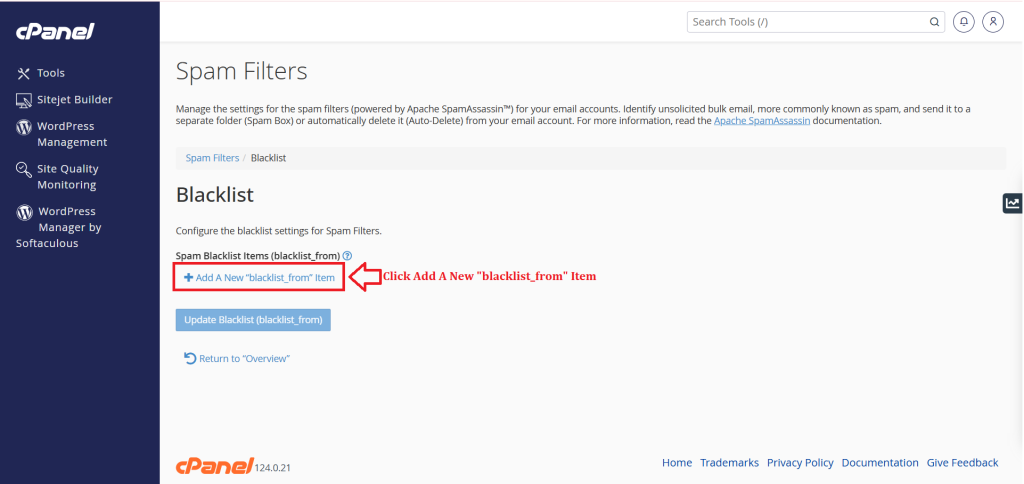The height and width of the screenshot is (484, 1024).
Task: Open the Documentation footer link
Action: pos(880,462)
